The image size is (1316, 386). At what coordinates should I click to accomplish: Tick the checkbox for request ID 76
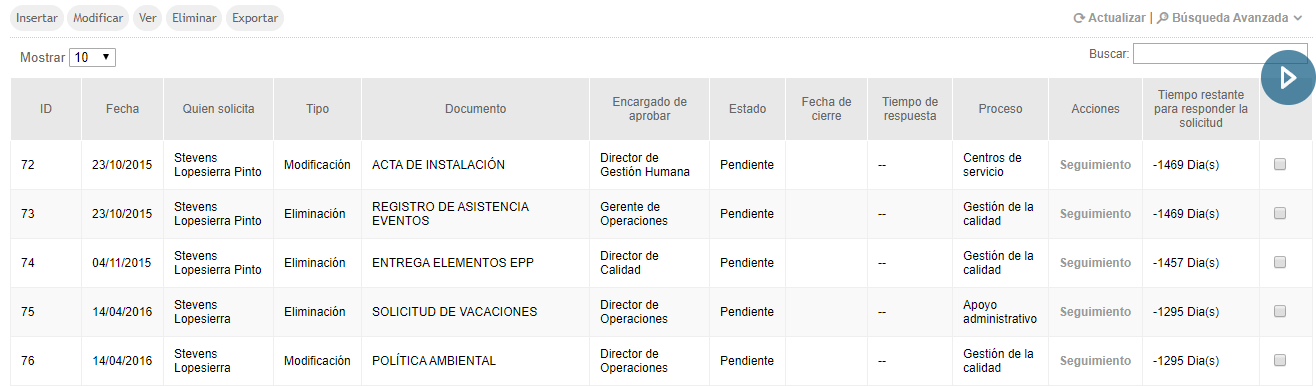(1280, 360)
